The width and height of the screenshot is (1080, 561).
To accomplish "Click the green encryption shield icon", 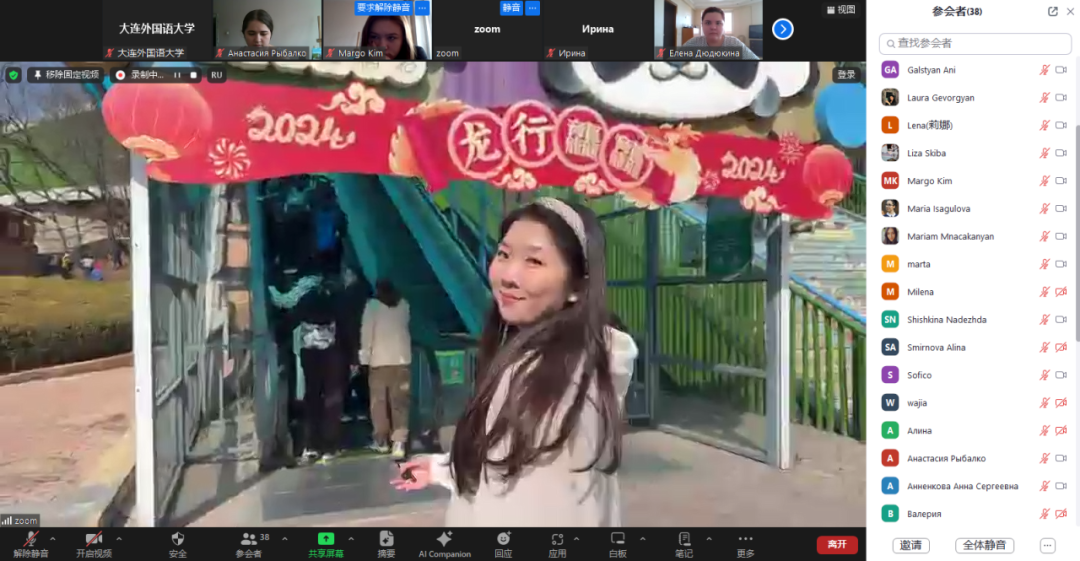I will tap(13, 75).
